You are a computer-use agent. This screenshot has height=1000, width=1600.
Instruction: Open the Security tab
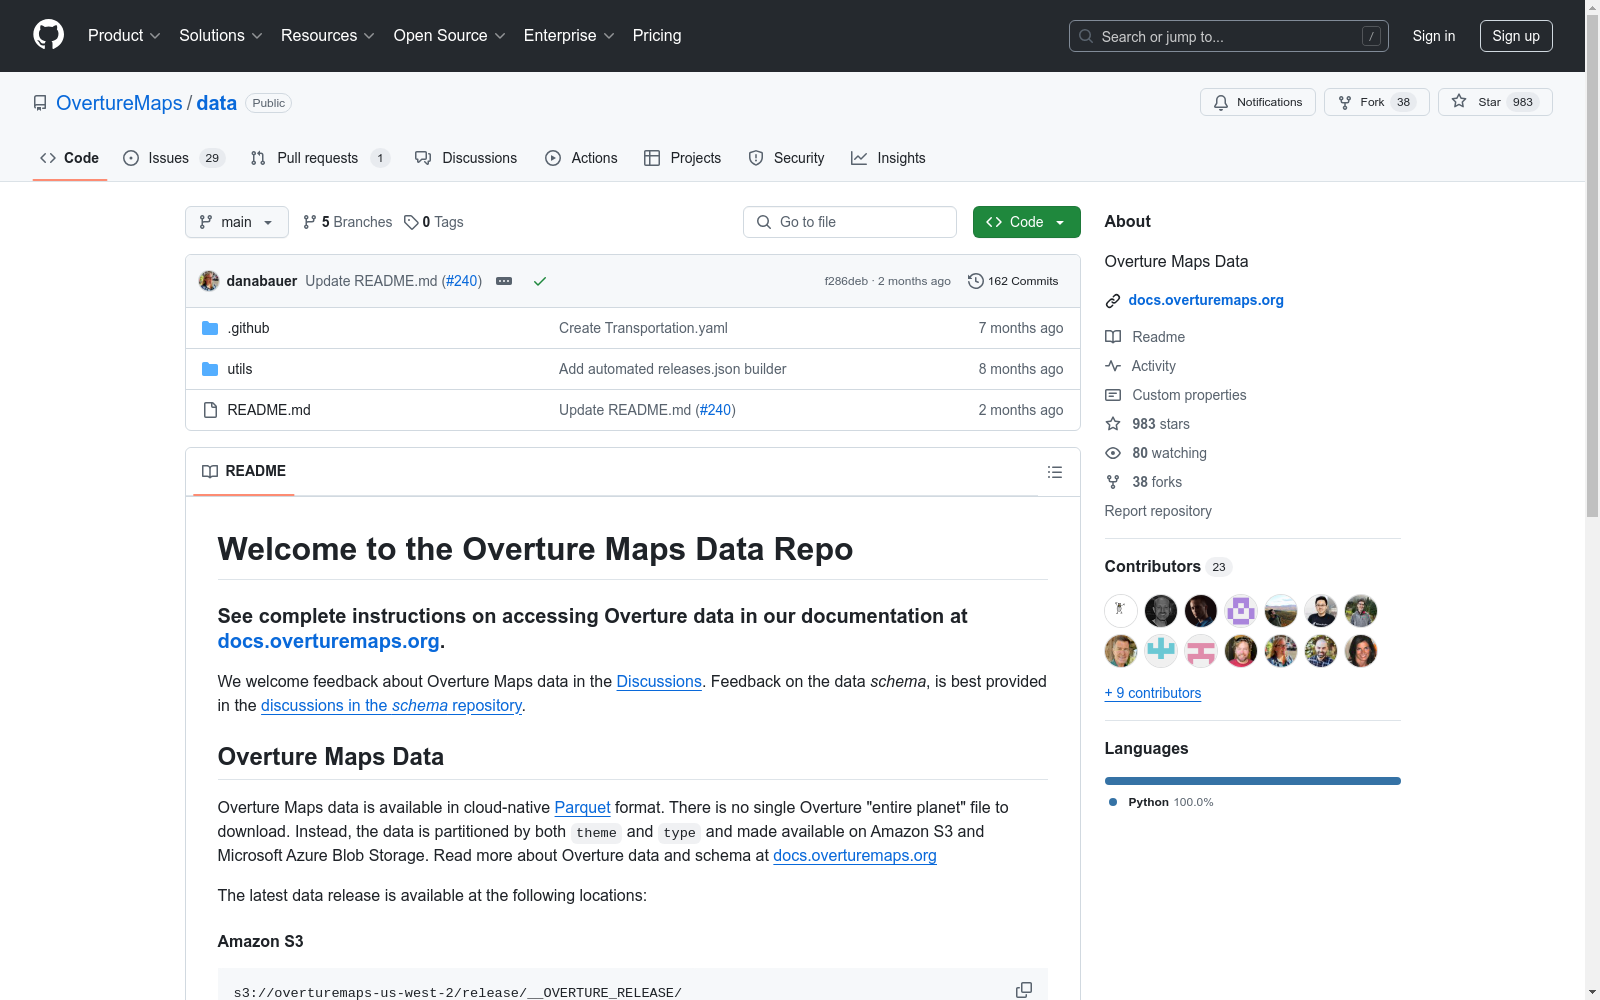(787, 158)
